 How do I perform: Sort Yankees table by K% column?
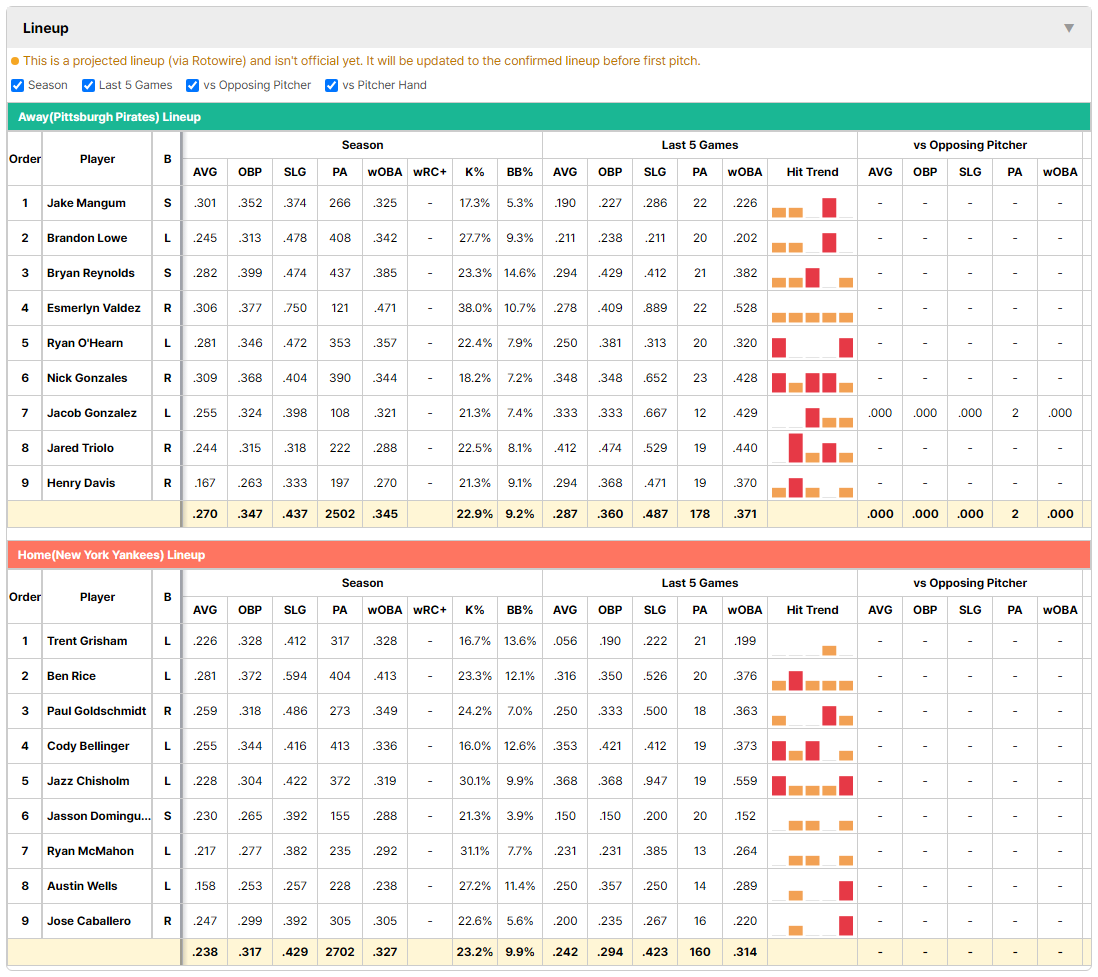point(475,610)
